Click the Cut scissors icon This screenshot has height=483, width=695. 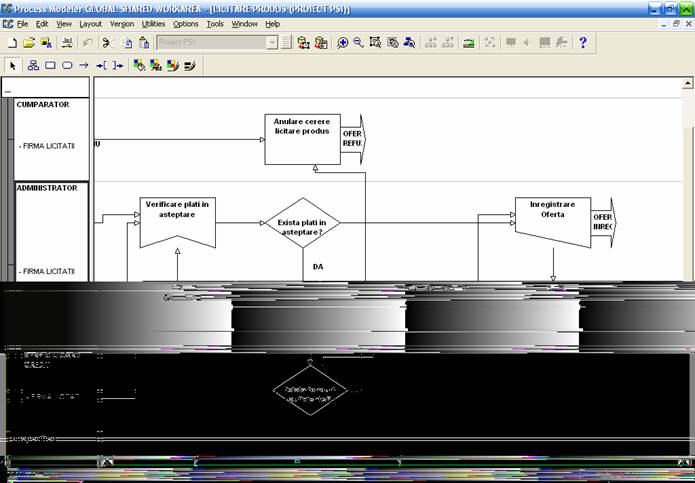pos(108,43)
